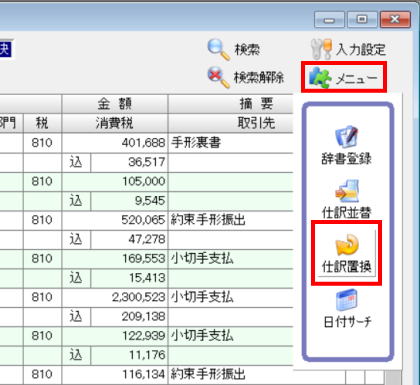The width and height of the screenshot is (420, 385).
Task: Click the 検索 magnifier icon
Action: tap(219, 50)
